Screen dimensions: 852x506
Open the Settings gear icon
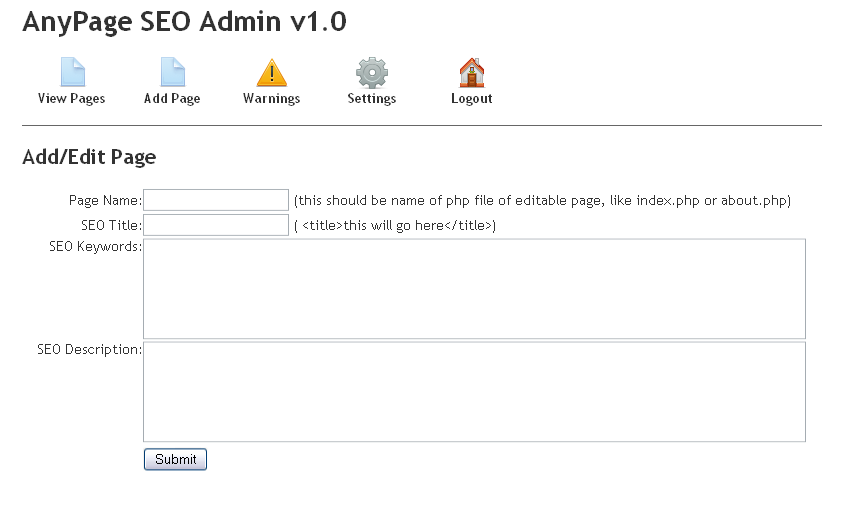point(372,73)
